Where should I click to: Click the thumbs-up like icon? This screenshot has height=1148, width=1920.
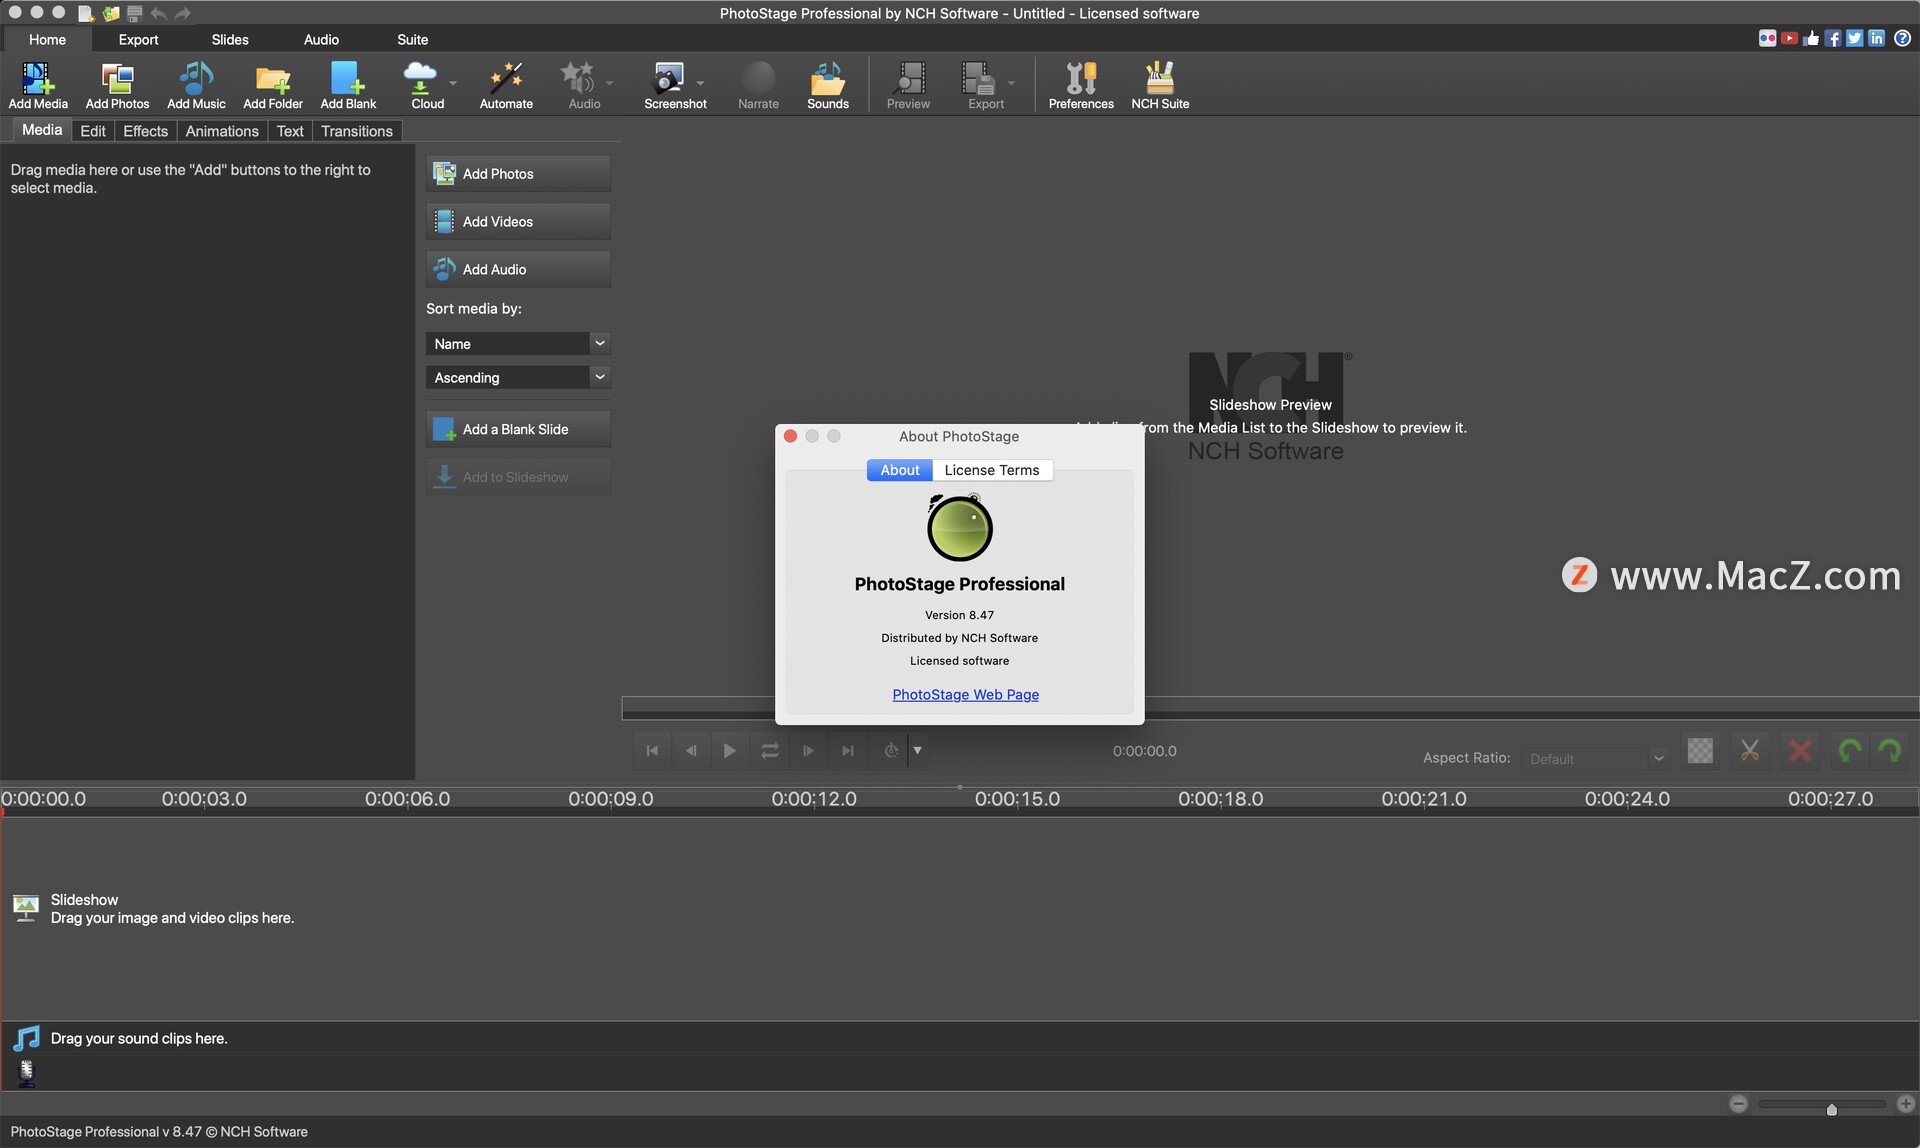click(x=1811, y=39)
